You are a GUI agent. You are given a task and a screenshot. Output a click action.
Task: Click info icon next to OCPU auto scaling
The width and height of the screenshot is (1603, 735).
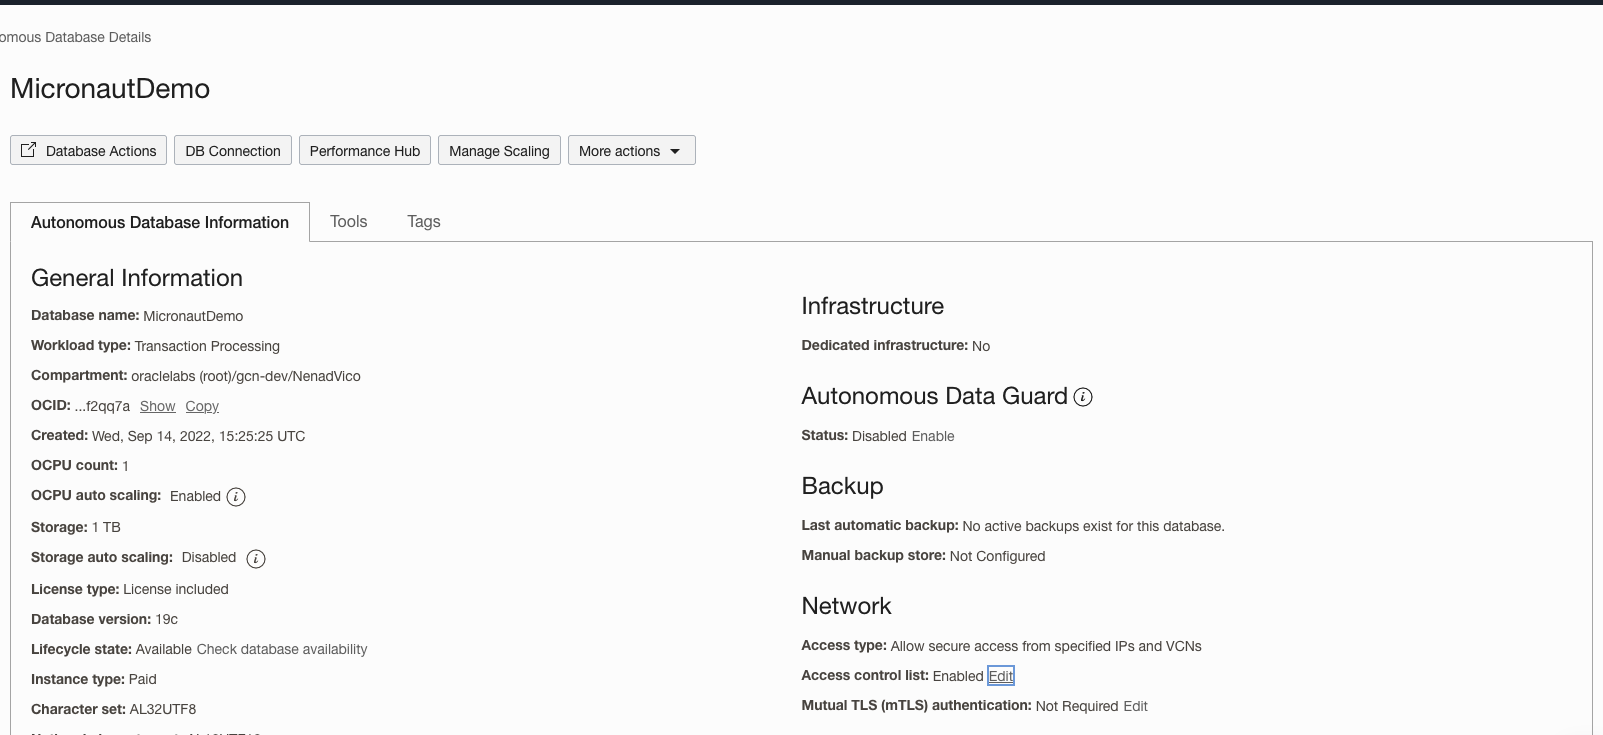[236, 497]
